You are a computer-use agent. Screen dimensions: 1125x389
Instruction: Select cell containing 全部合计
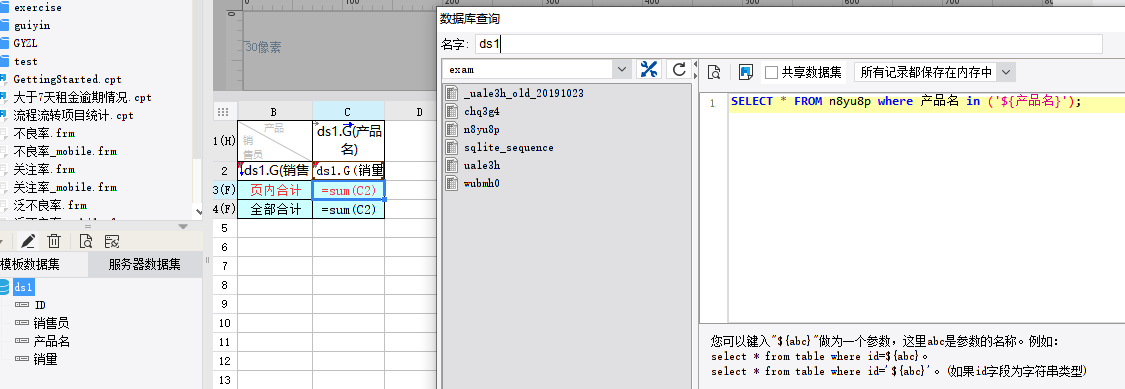tap(275, 210)
